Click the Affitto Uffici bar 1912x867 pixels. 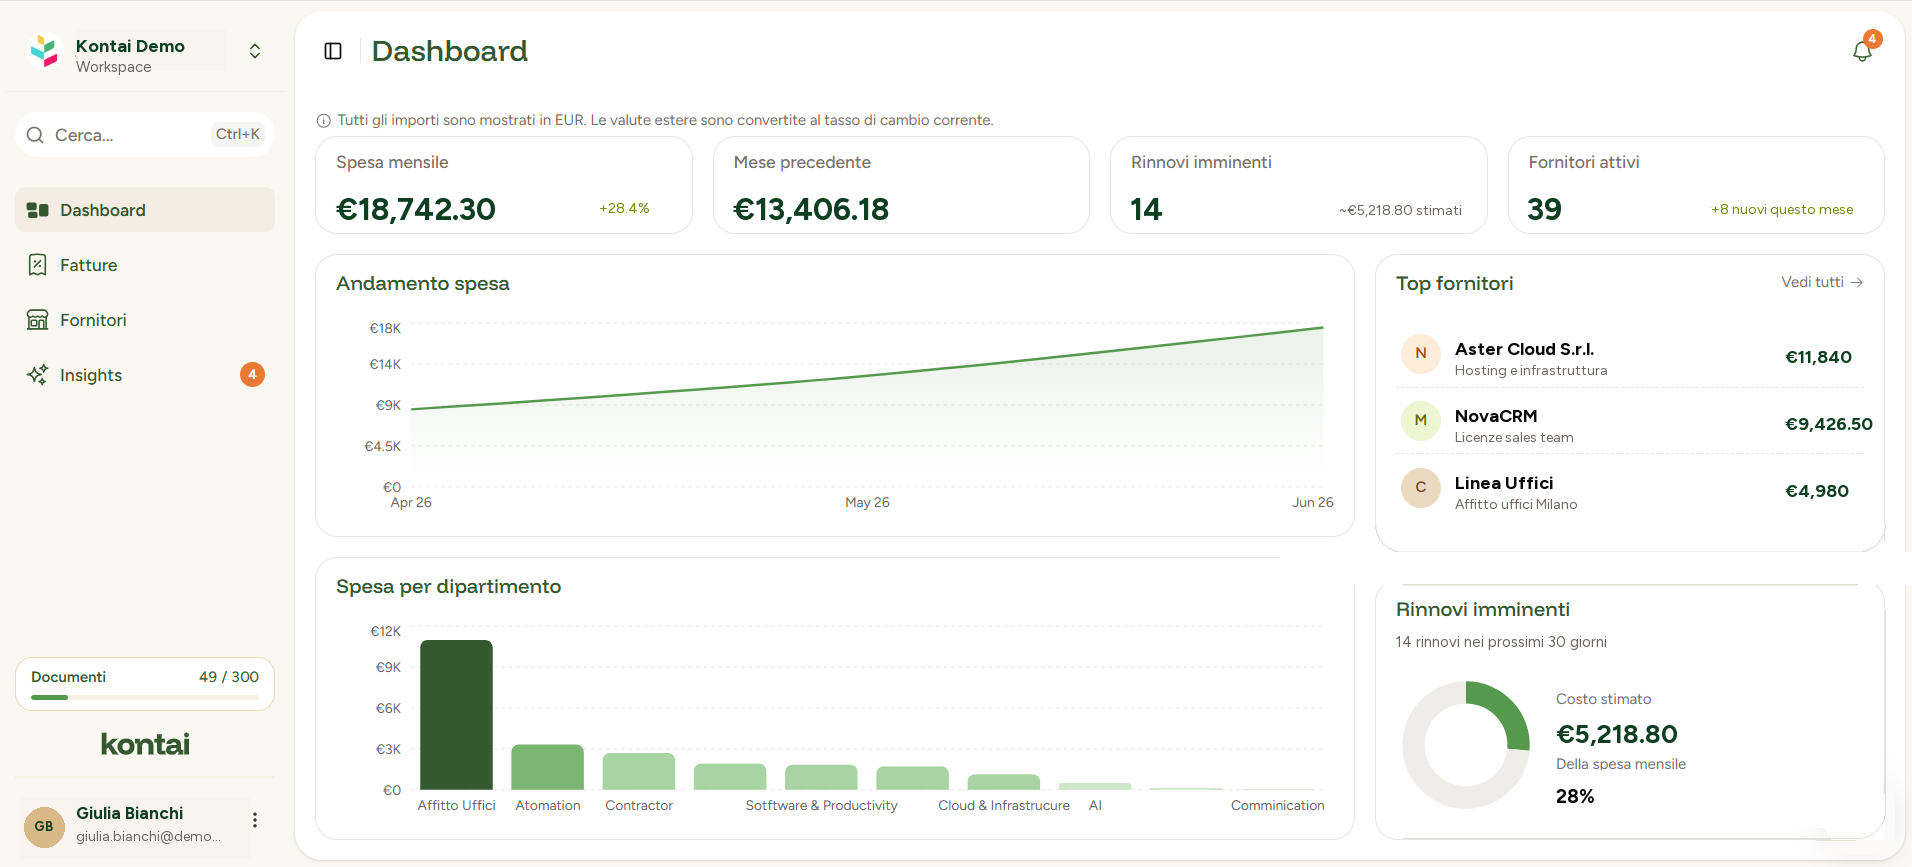456,715
